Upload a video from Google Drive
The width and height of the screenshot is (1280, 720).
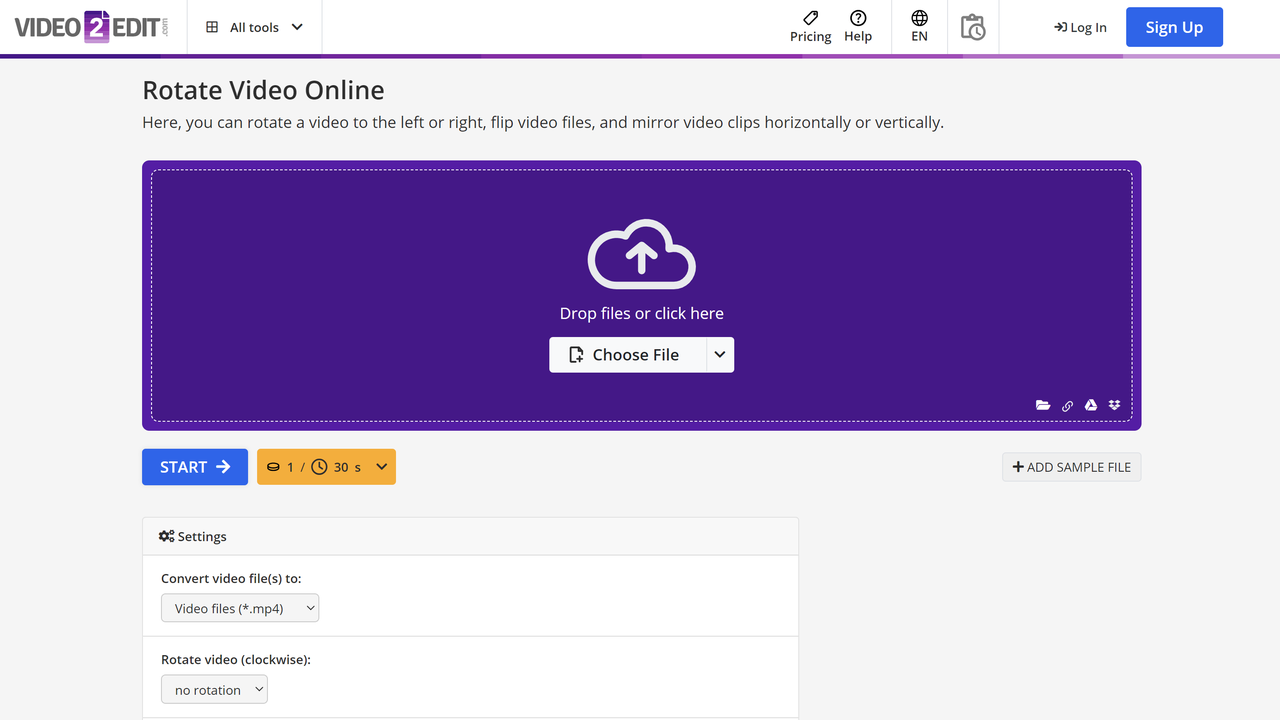click(x=1090, y=405)
